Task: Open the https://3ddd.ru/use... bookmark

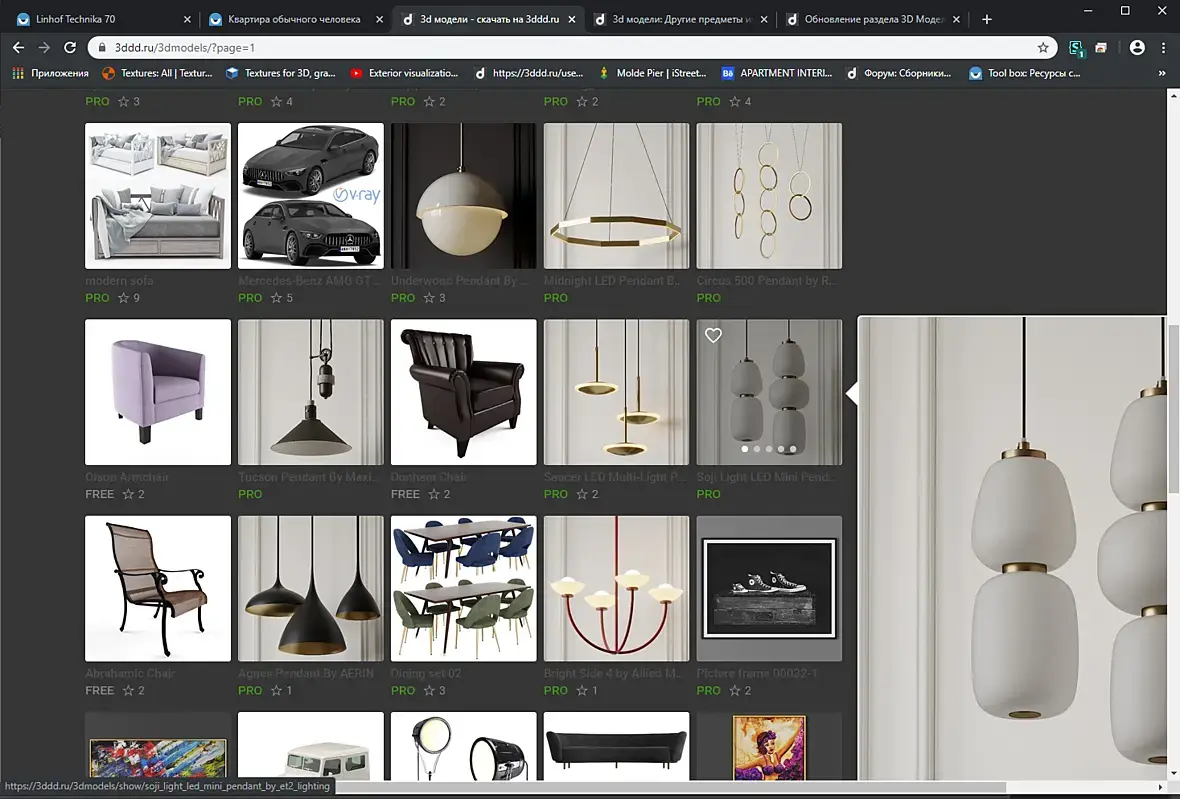Action: pyautogui.click(x=529, y=73)
